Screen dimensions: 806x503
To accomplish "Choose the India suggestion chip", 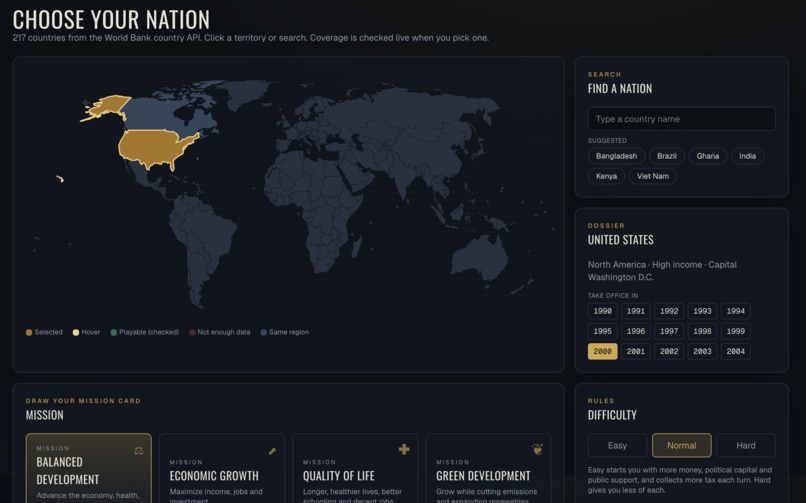I will [x=747, y=156].
